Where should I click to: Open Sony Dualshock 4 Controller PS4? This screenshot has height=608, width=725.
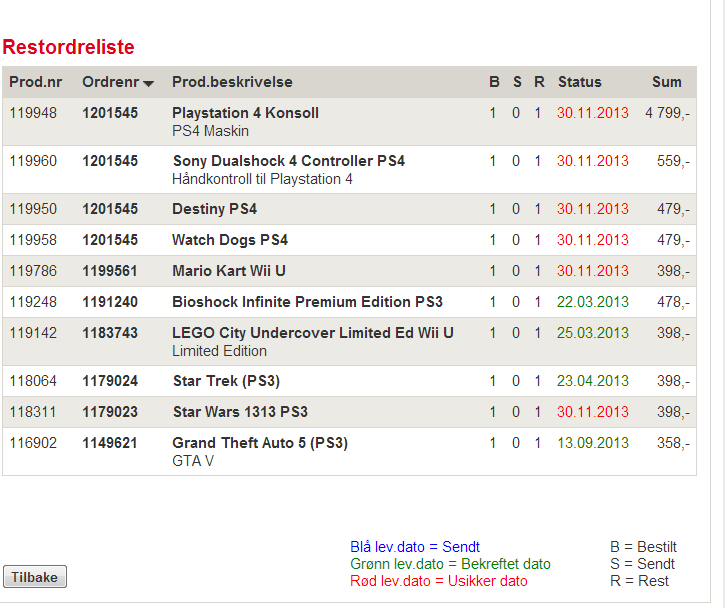click(289, 161)
